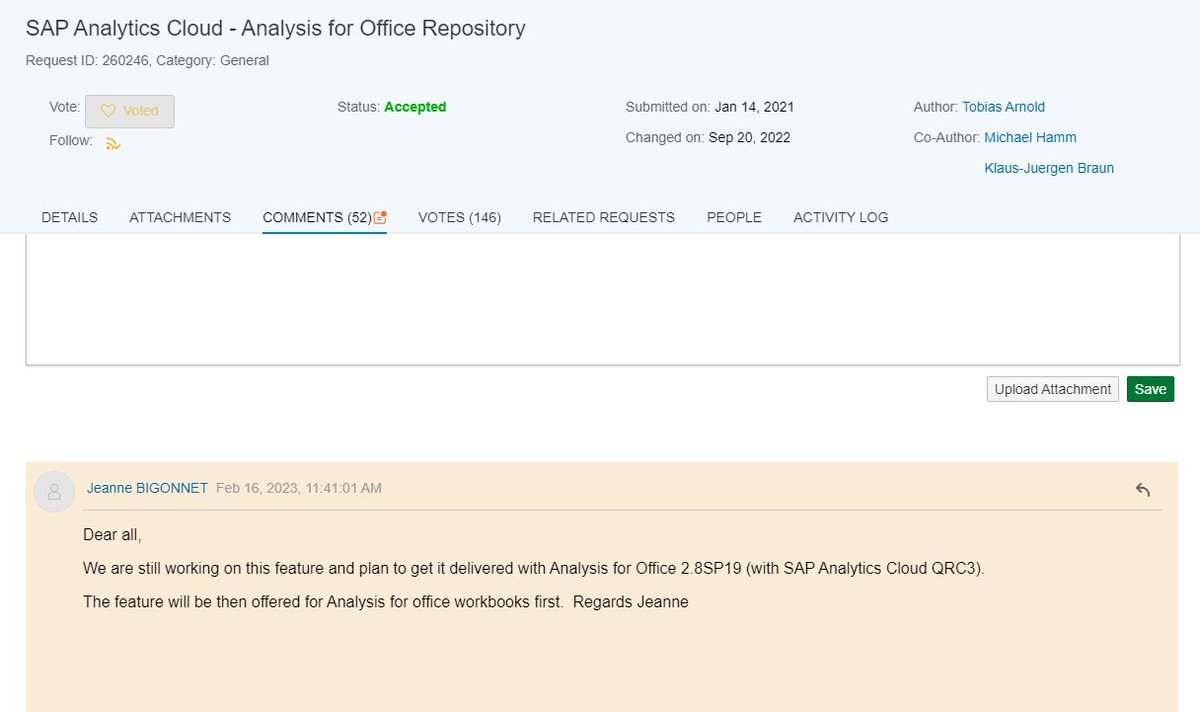Viewport: 1200px width, 712px height.
Task: Open co-author Michael Hamm's profile
Action: coord(1030,137)
